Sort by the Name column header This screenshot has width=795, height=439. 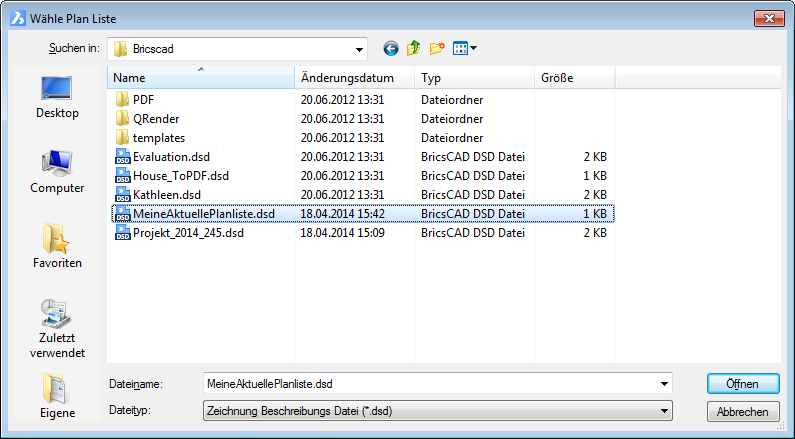(200, 78)
